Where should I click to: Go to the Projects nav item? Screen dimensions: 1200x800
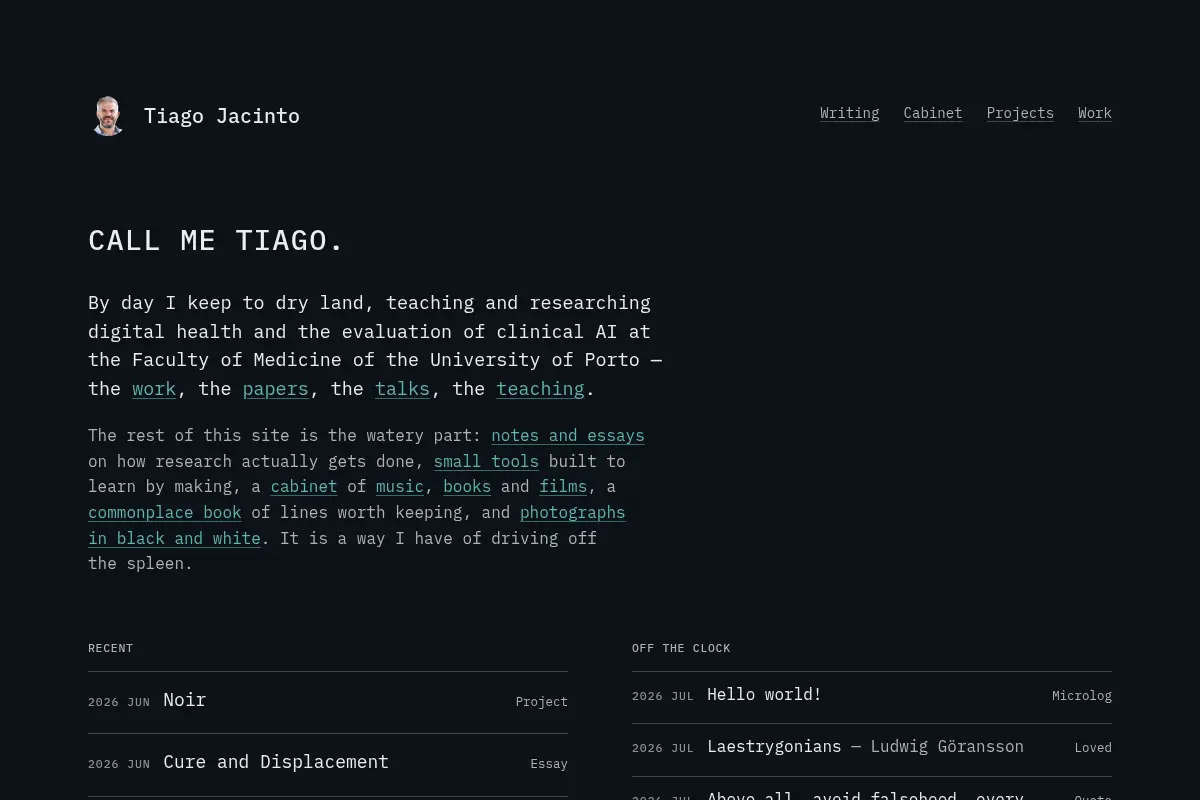point(1020,113)
